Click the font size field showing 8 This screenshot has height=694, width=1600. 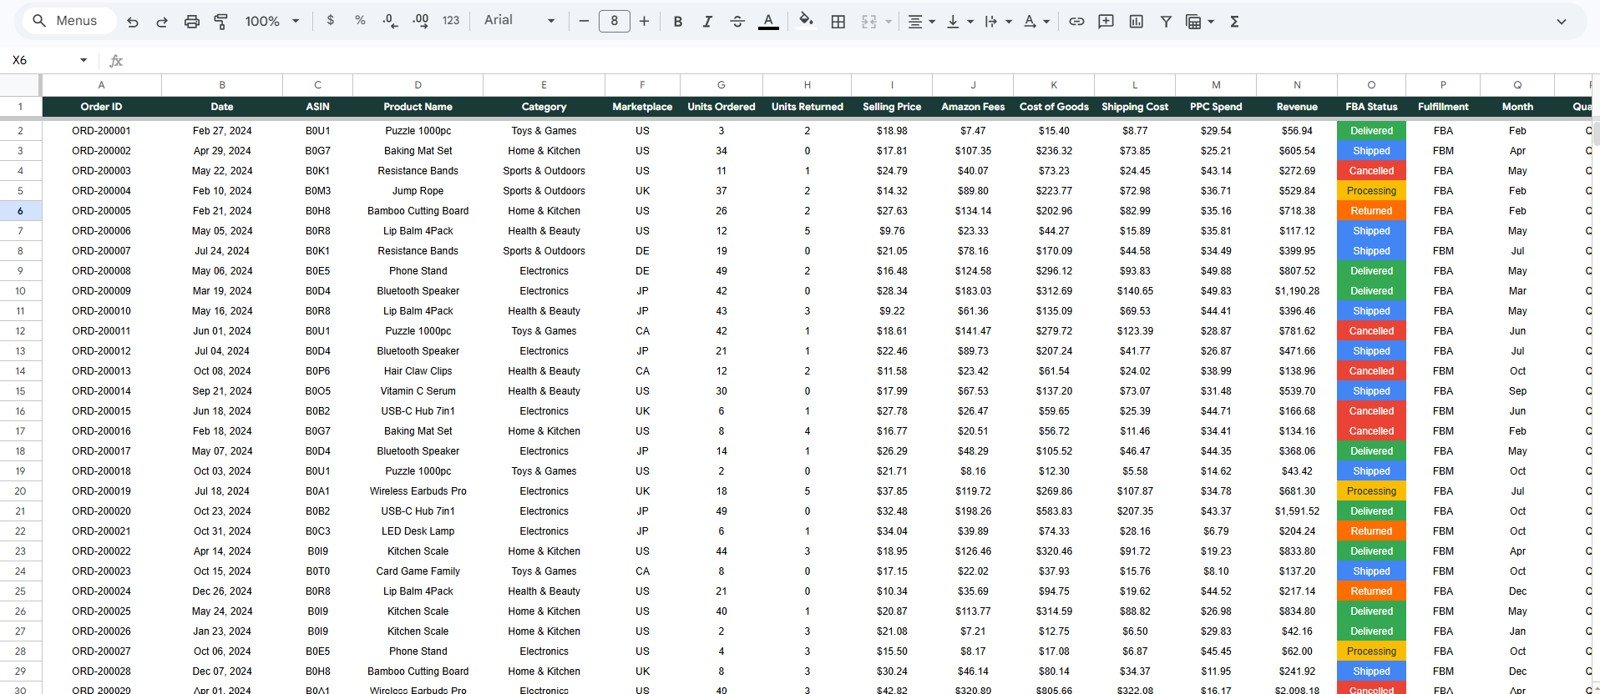click(x=614, y=21)
